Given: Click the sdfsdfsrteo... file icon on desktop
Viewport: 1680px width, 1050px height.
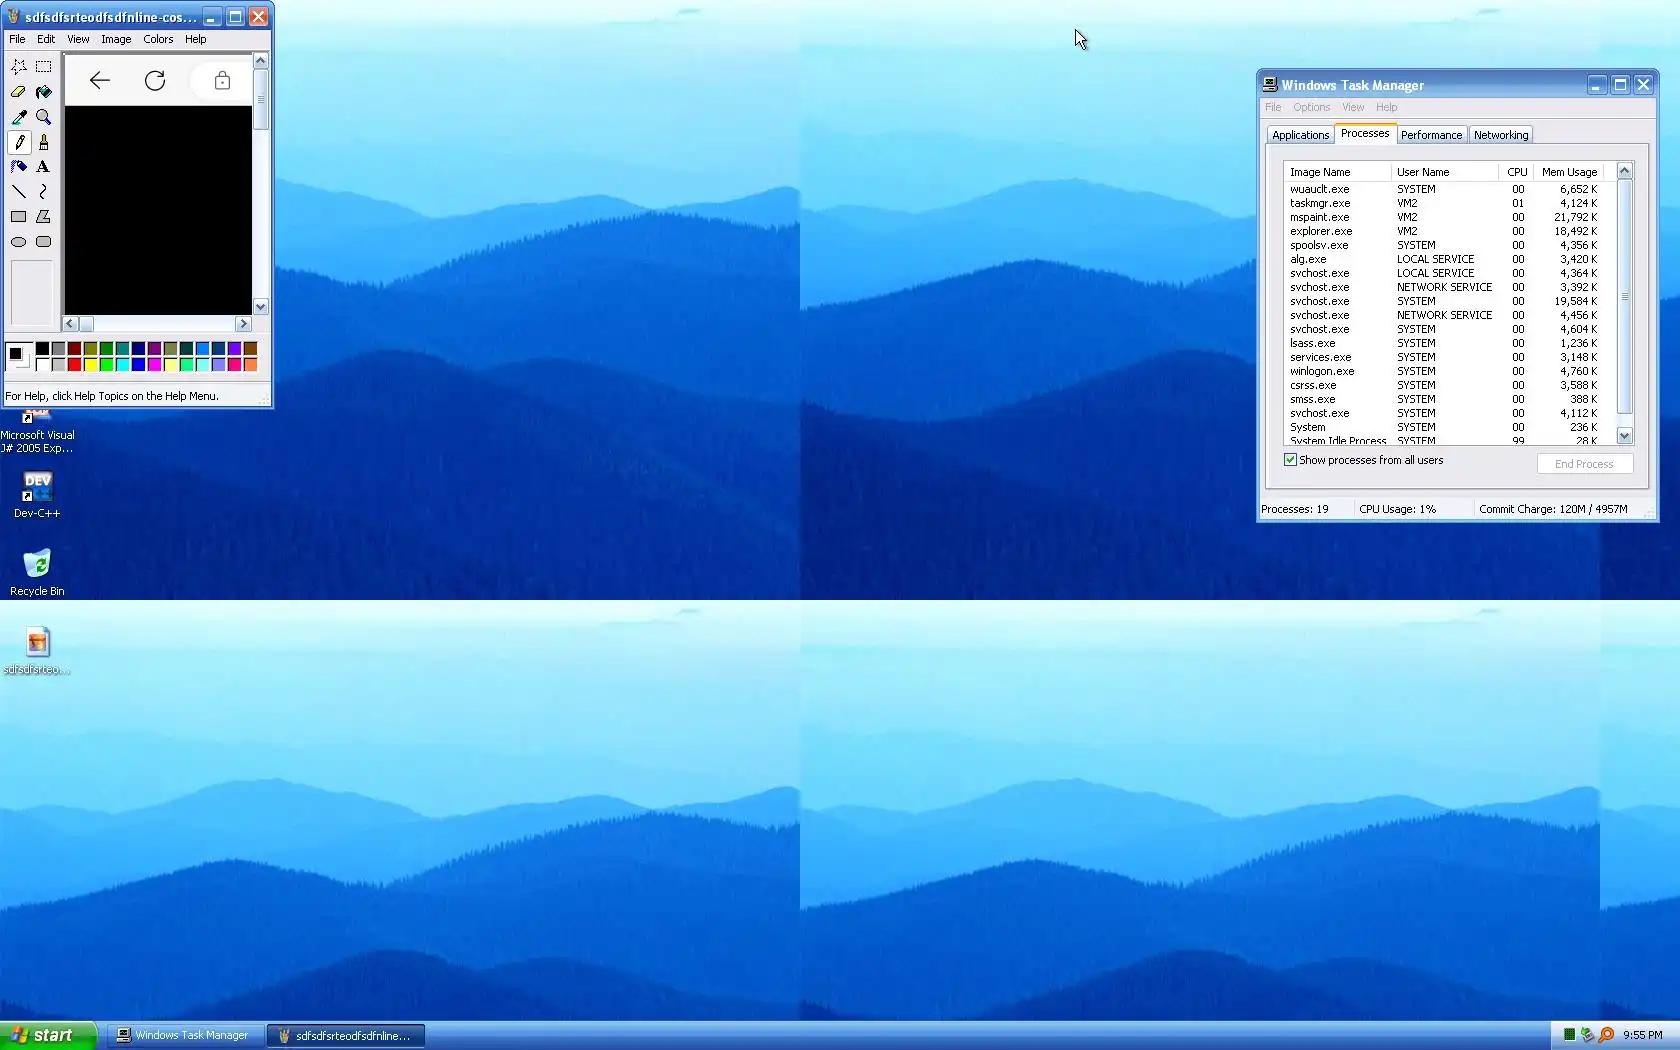Looking at the screenshot, I should pos(37,651).
